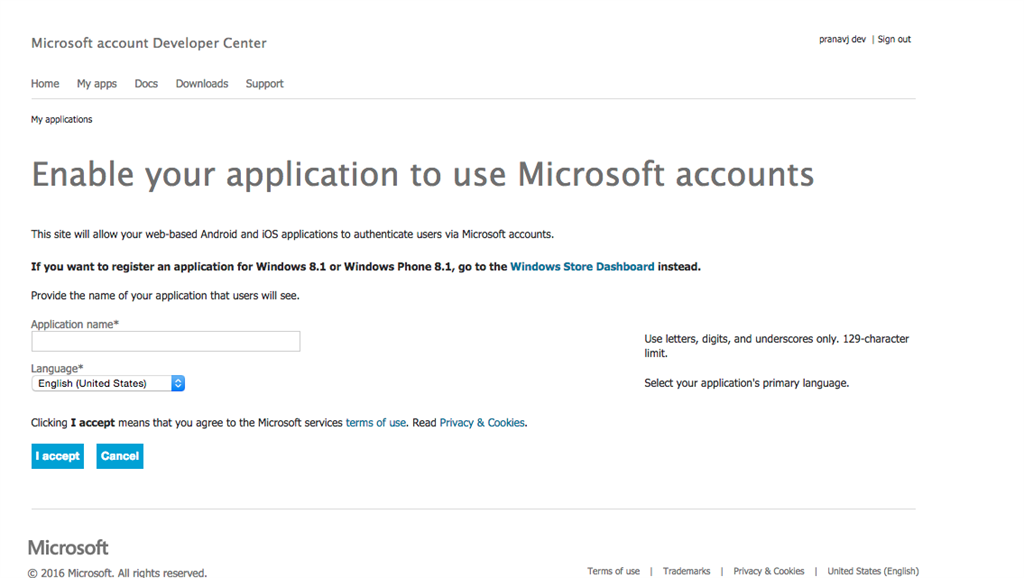Open footer Privacy & Cookies link
Image resolution: width=1024 pixels, height=578 pixels.
pos(768,571)
